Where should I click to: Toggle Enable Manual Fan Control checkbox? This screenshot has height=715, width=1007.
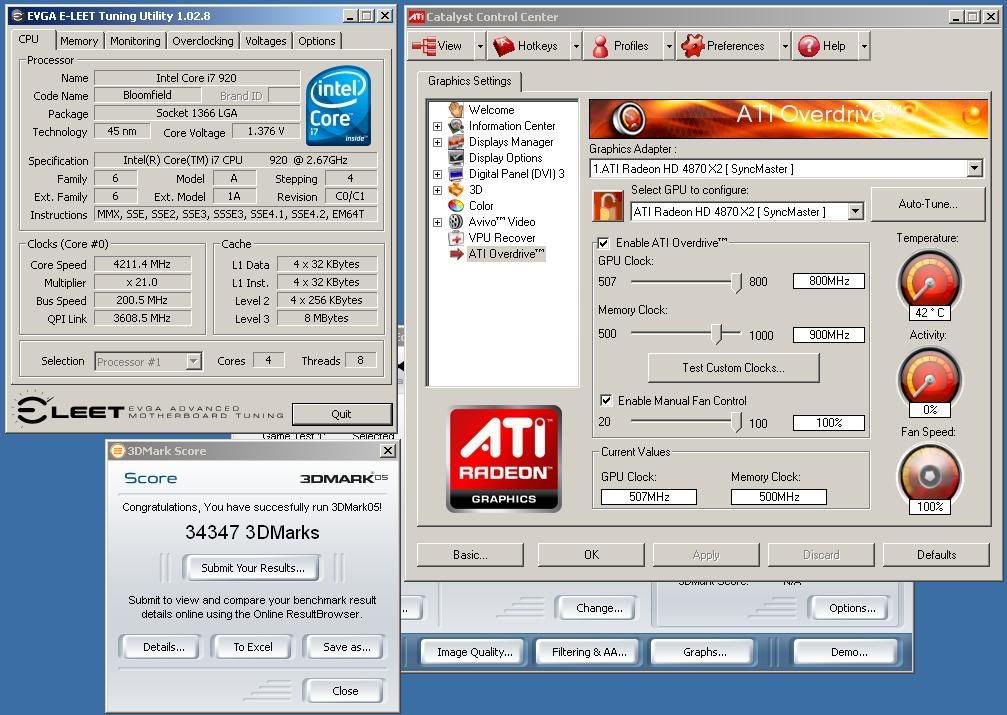point(605,400)
